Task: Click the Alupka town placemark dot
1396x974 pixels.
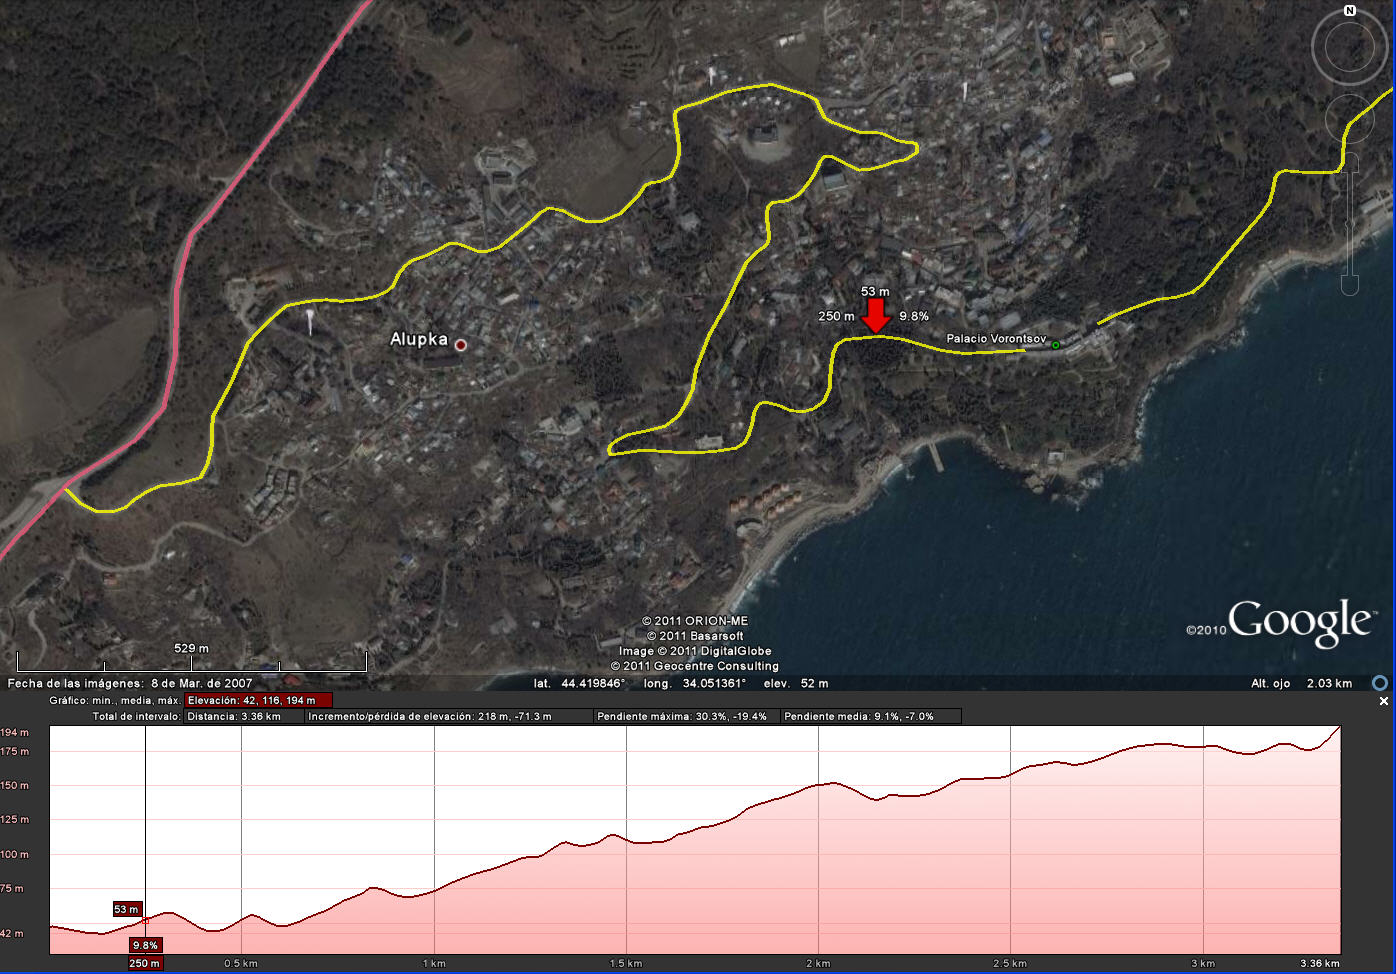Action: (460, 345)
